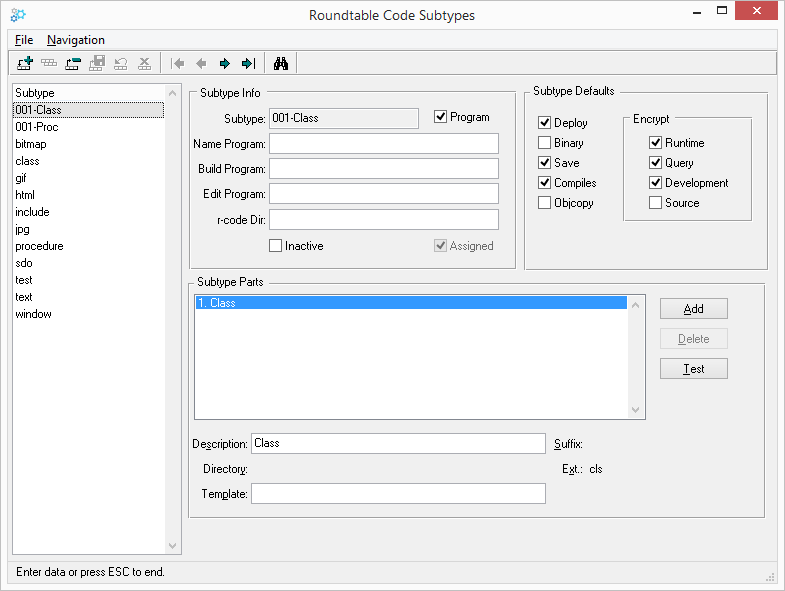Image resolution: width=785 pixels, height=591 pixels.
Task: Maximize the Roundtable Code Subtypes window
Action: (x=721, y=11)
